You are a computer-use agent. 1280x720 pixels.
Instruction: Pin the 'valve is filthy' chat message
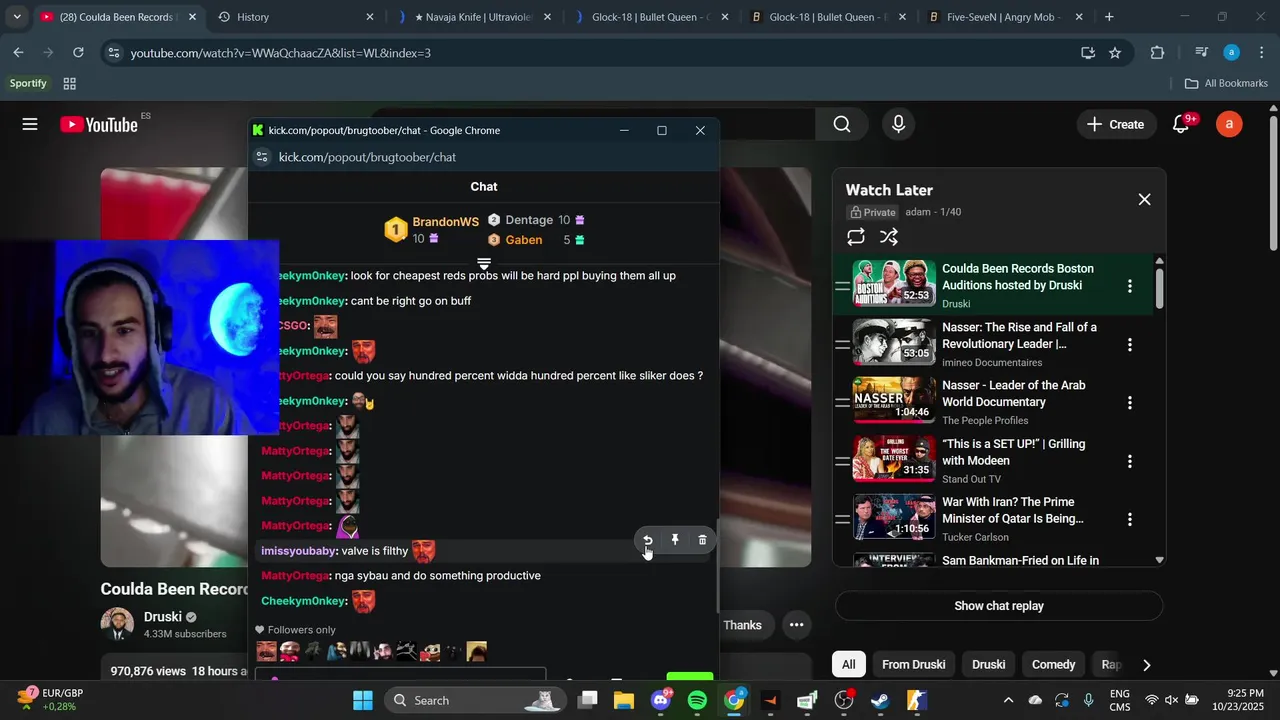pos(675,540)
